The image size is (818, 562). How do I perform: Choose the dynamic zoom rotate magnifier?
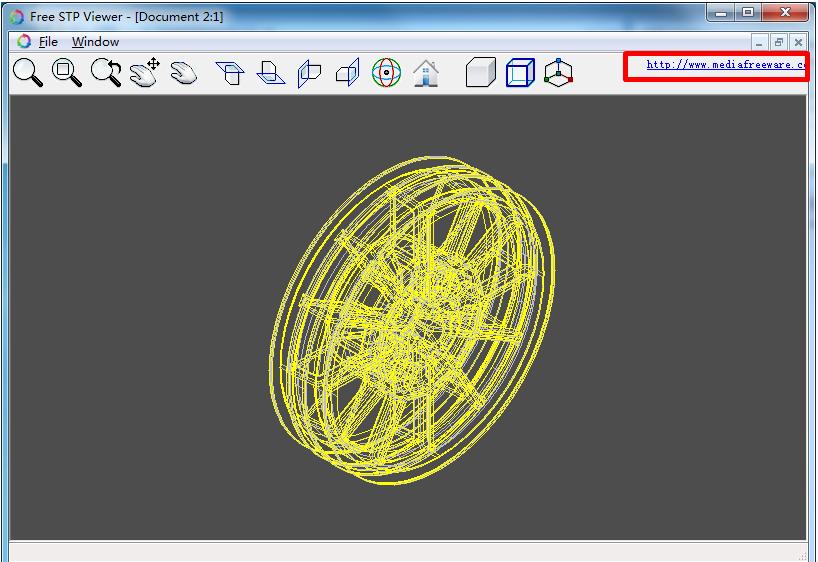click(x=105, y=72)
